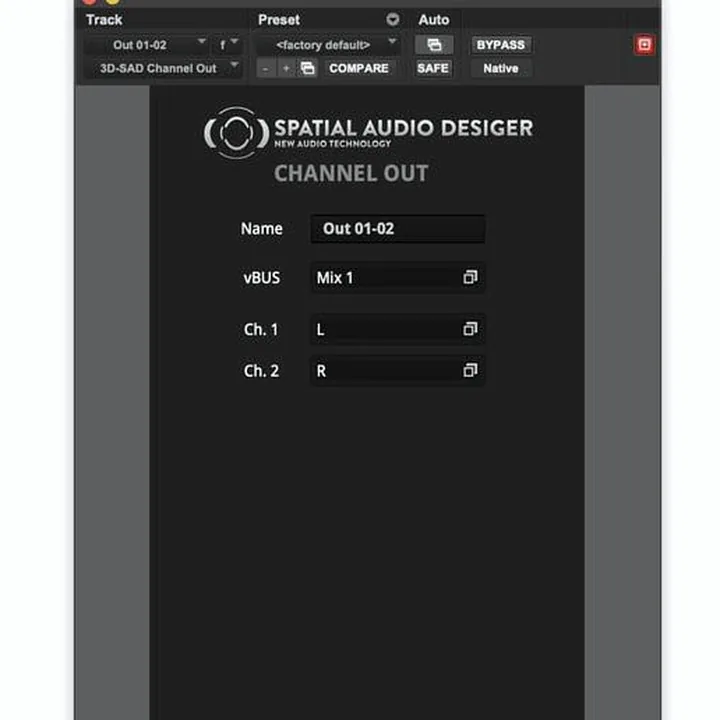Open the vBUS Mix 1 dropdown field
The height and width of the screenshot is (720, 720).
pyautogui.click(x=397, y=278)
